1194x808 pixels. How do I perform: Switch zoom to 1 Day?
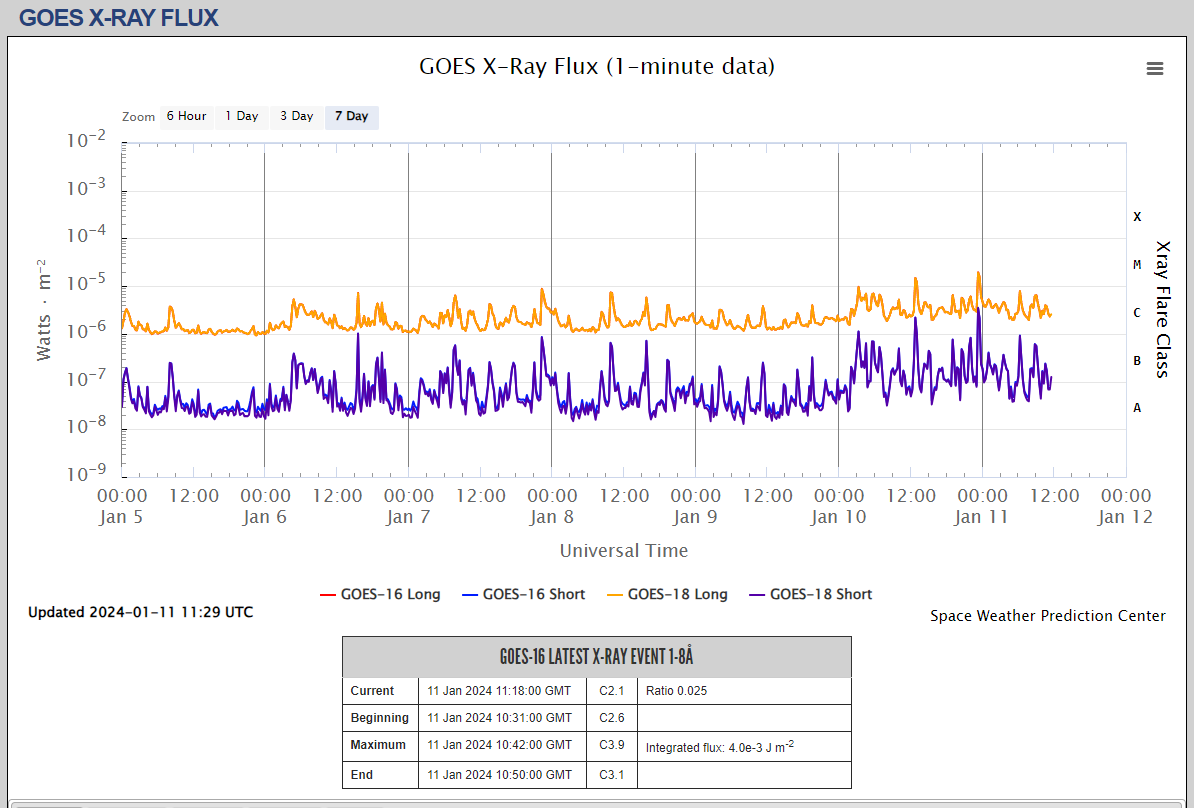coord(241,117)
